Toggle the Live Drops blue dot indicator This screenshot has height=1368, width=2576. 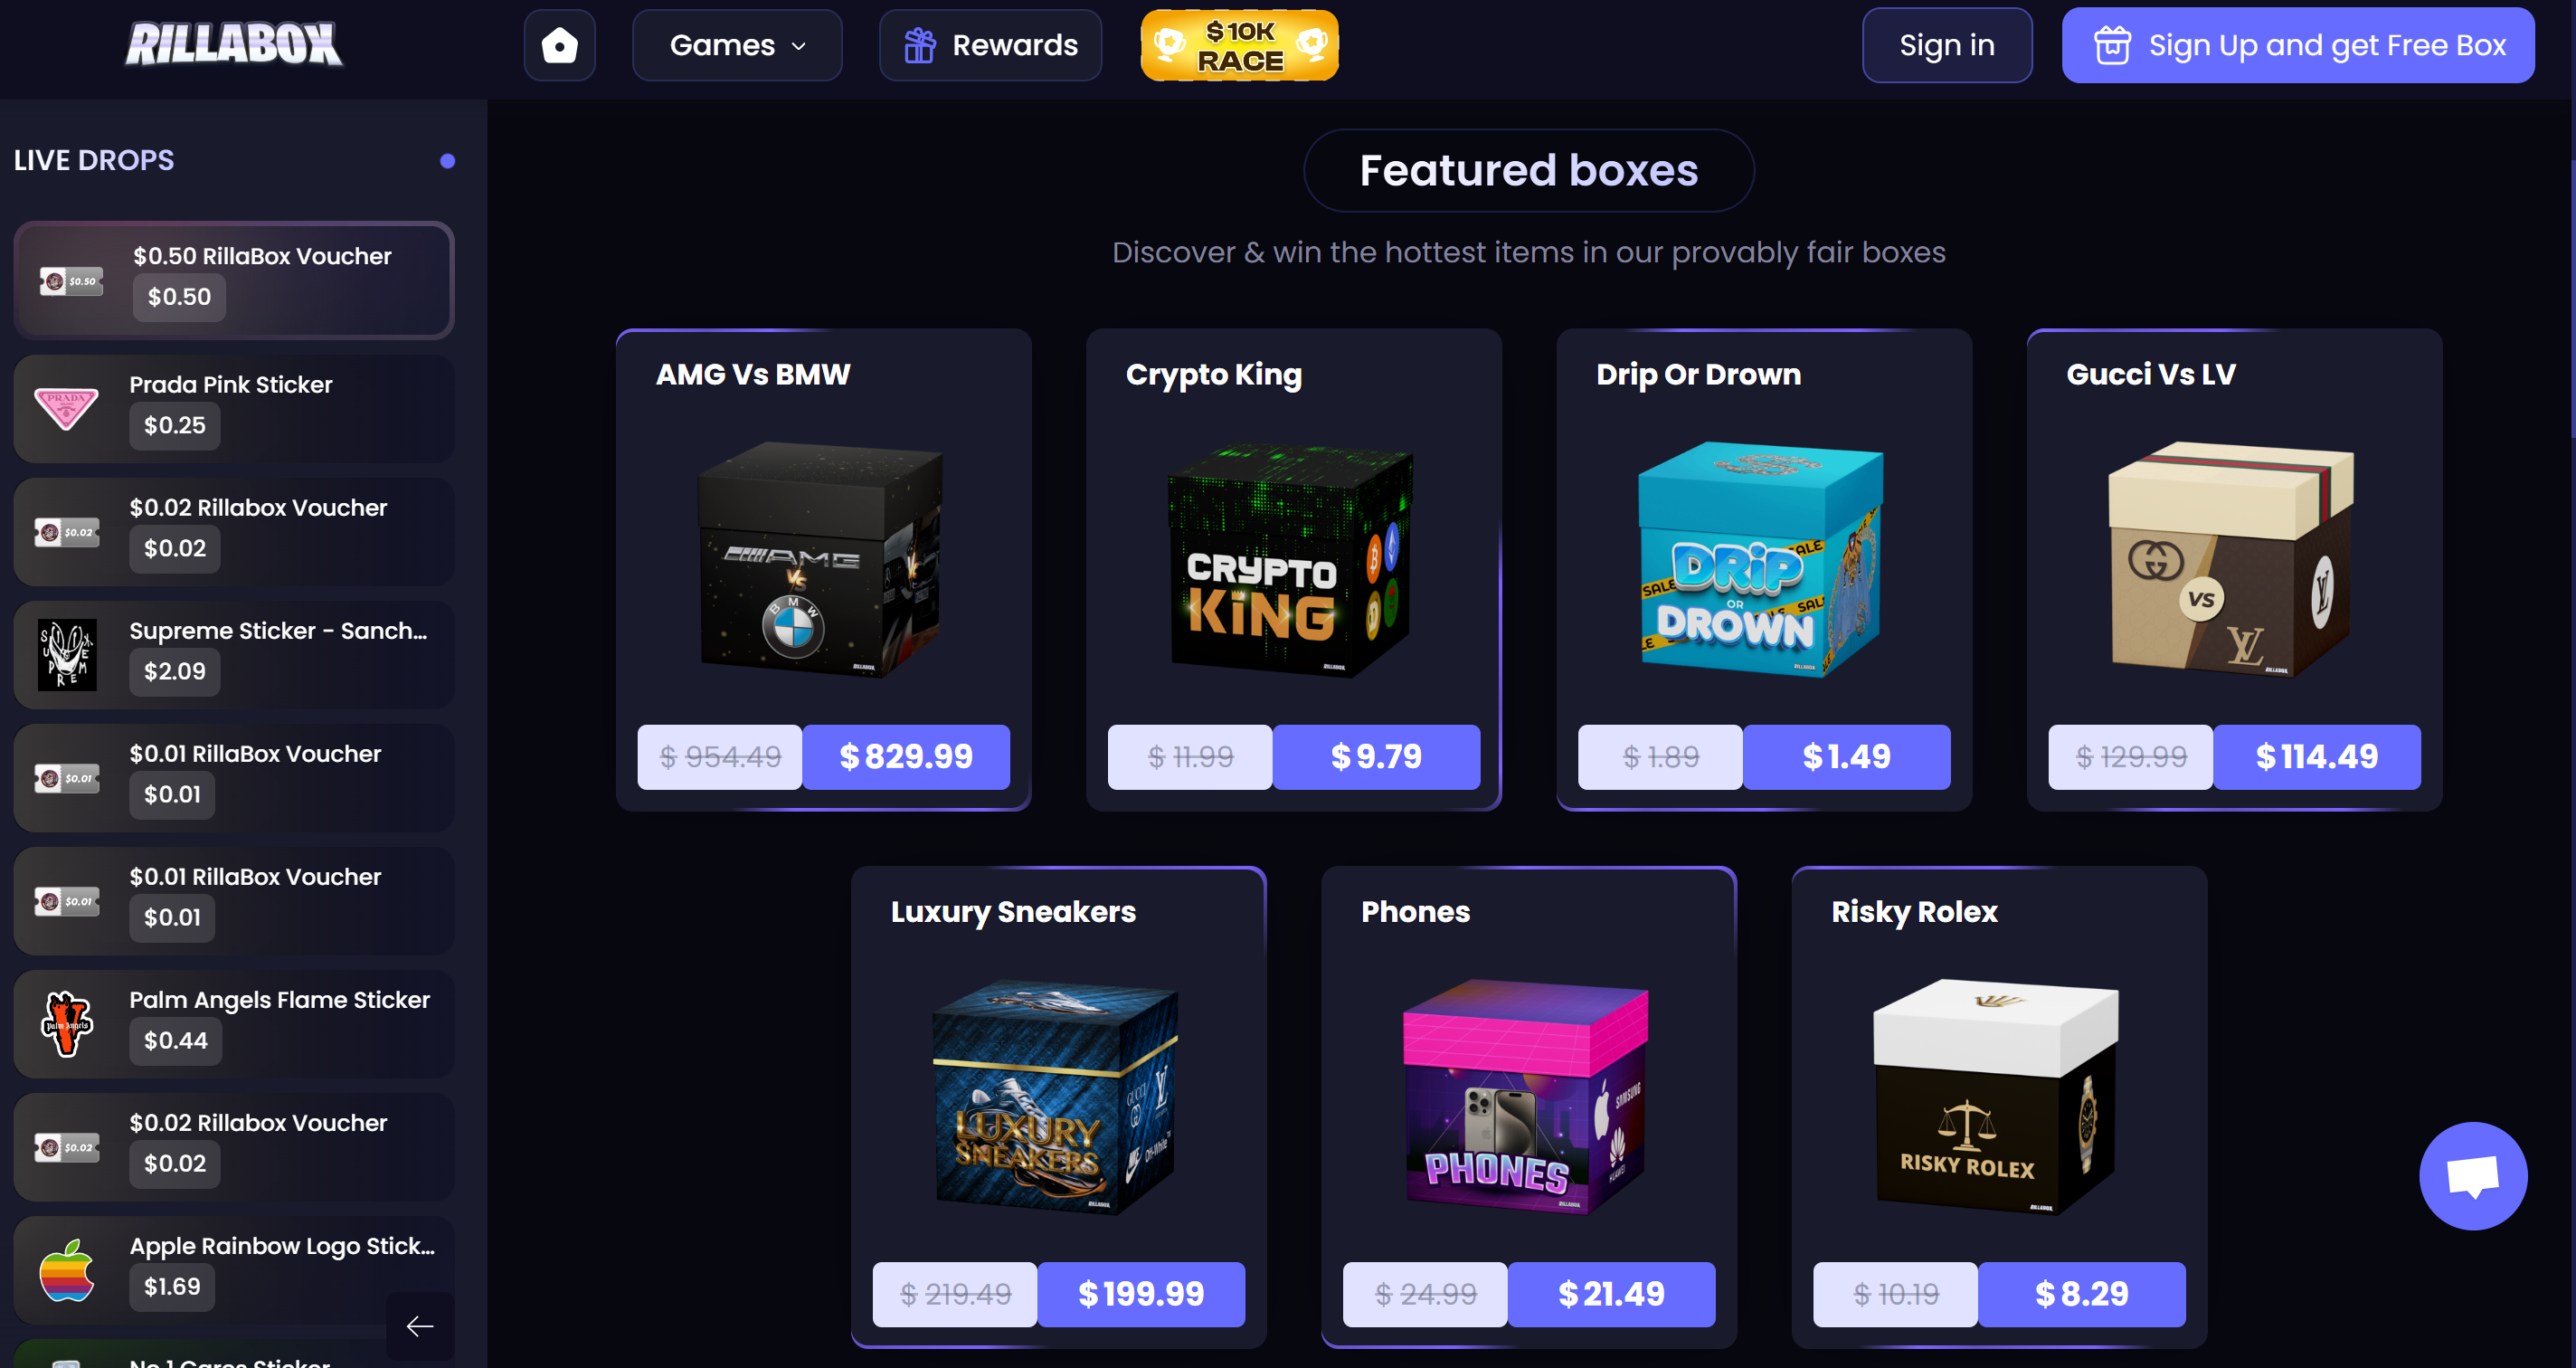447,161
